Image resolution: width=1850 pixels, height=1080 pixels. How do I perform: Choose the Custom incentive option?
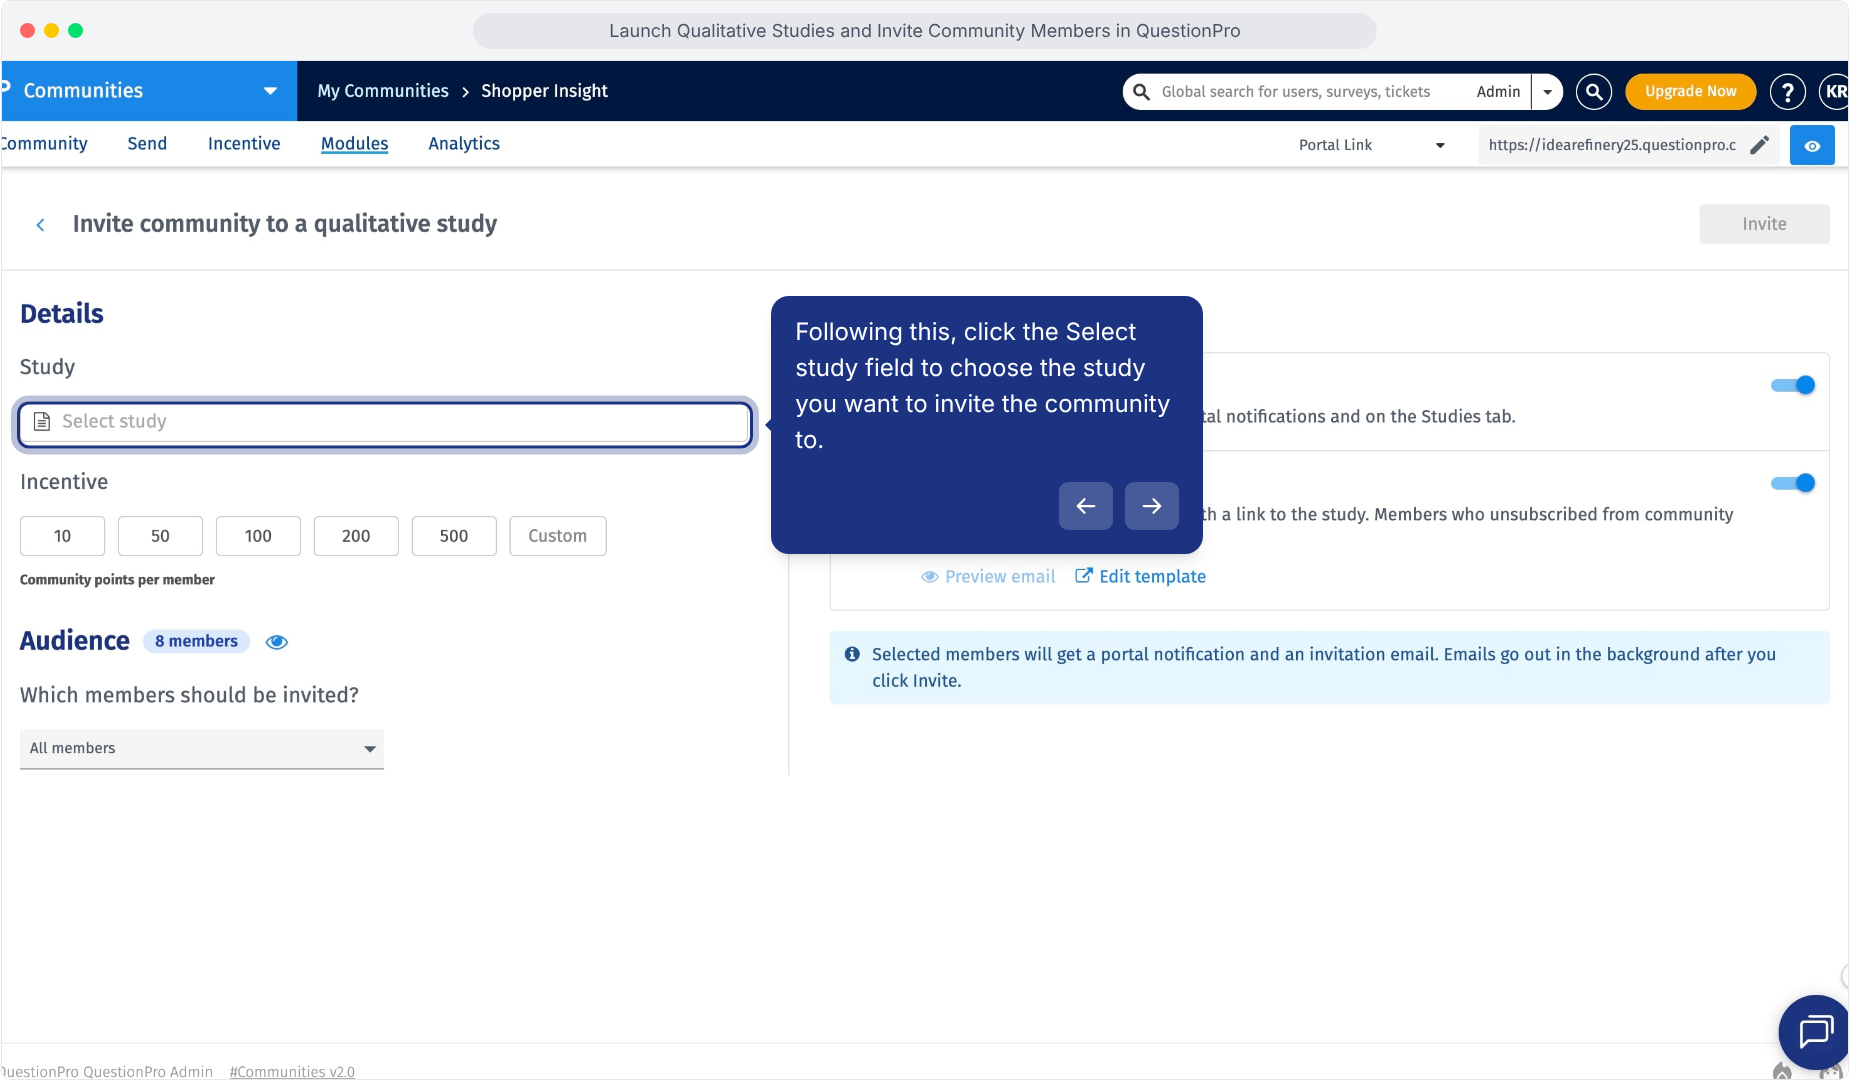(x=558, y=536)
